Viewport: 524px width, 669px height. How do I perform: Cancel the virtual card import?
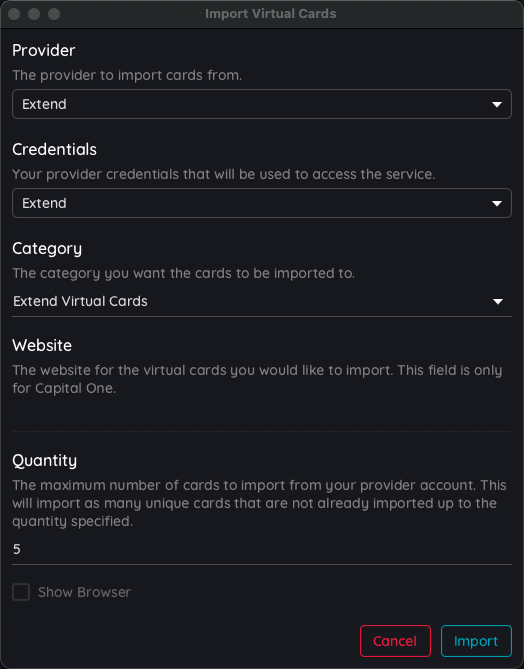coord(395,641)
